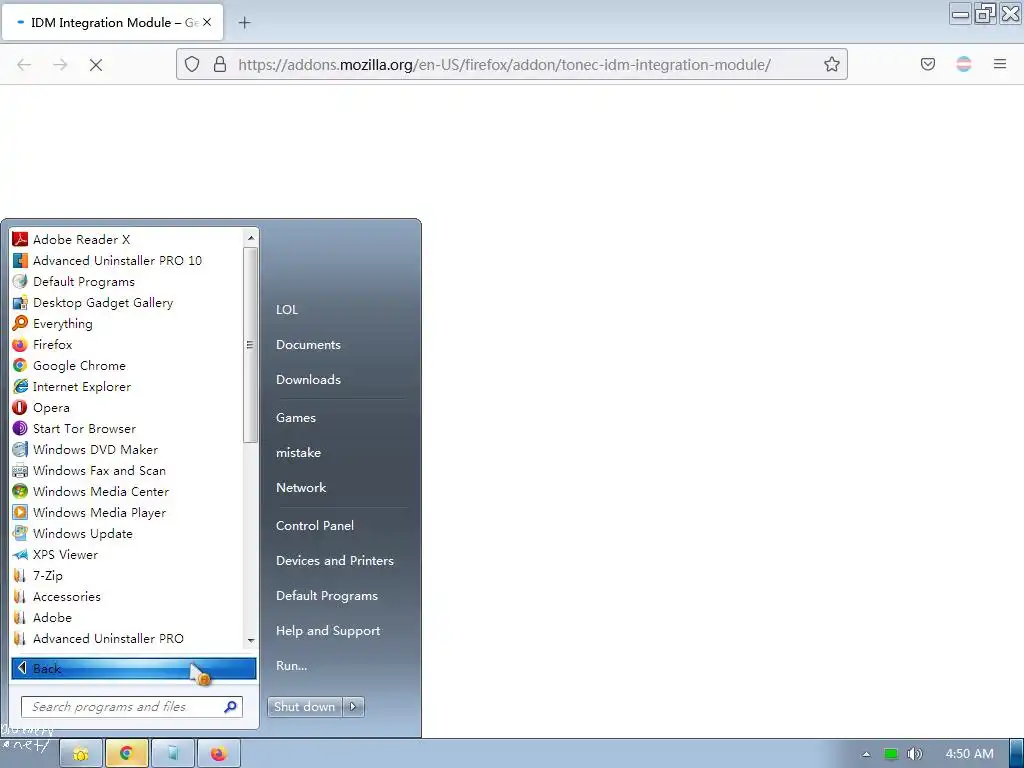Open Downloads from the Start menu
Viewport: 1024px width, 768px height.
(308, 379)
